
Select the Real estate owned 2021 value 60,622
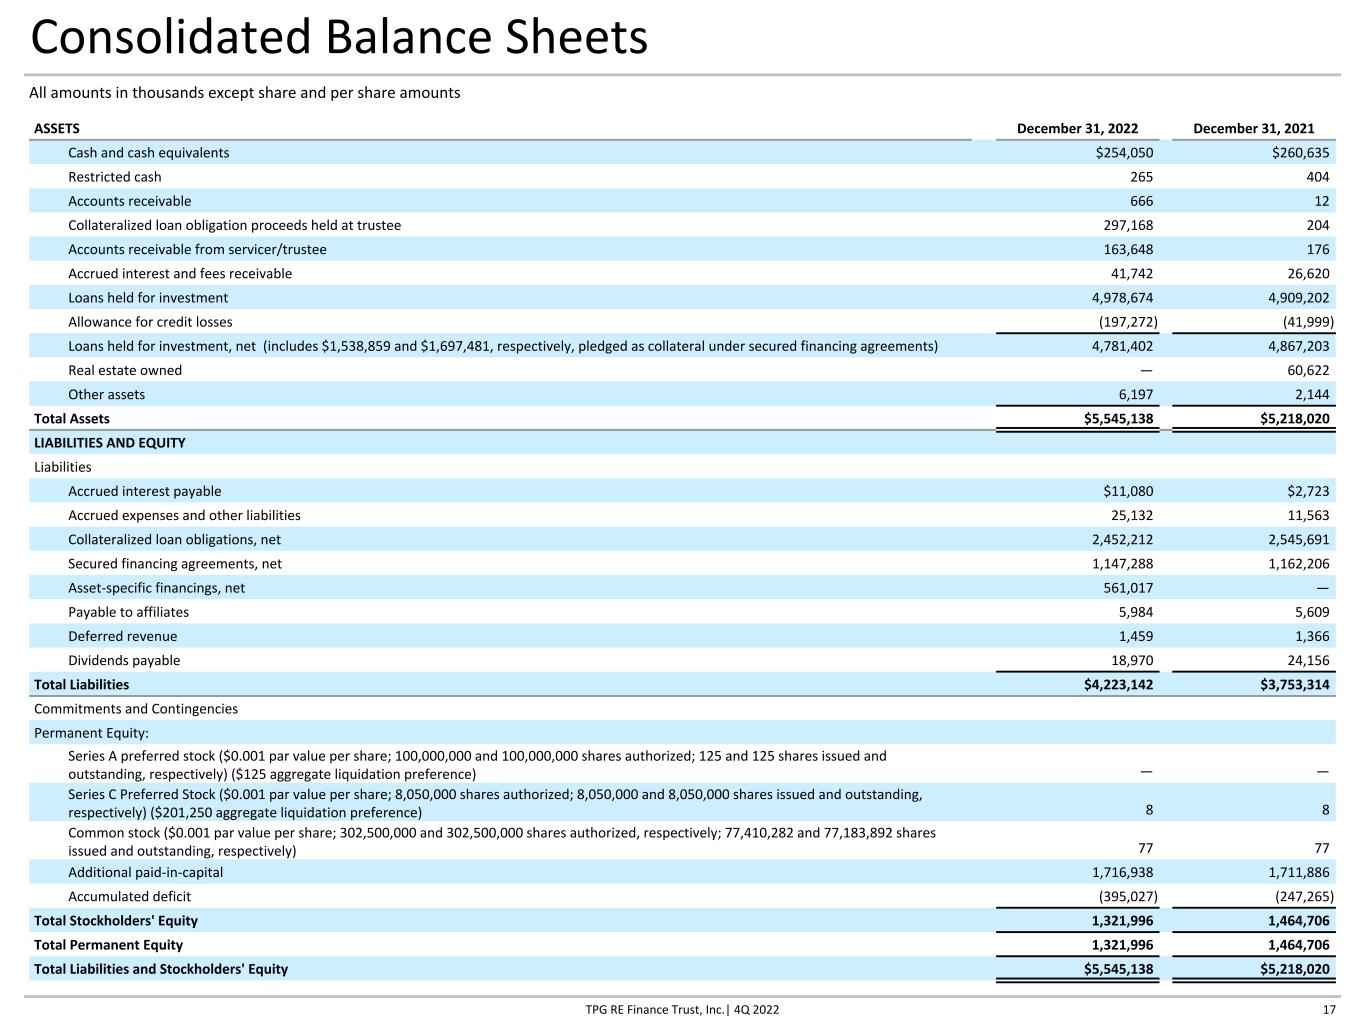pyautogui.click(x=1308, y=370)
